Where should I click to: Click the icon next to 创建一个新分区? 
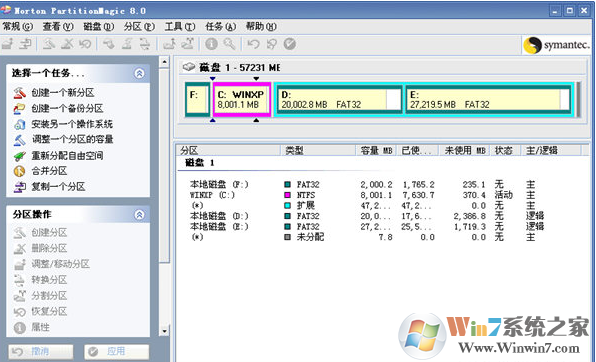coord(19,93)
